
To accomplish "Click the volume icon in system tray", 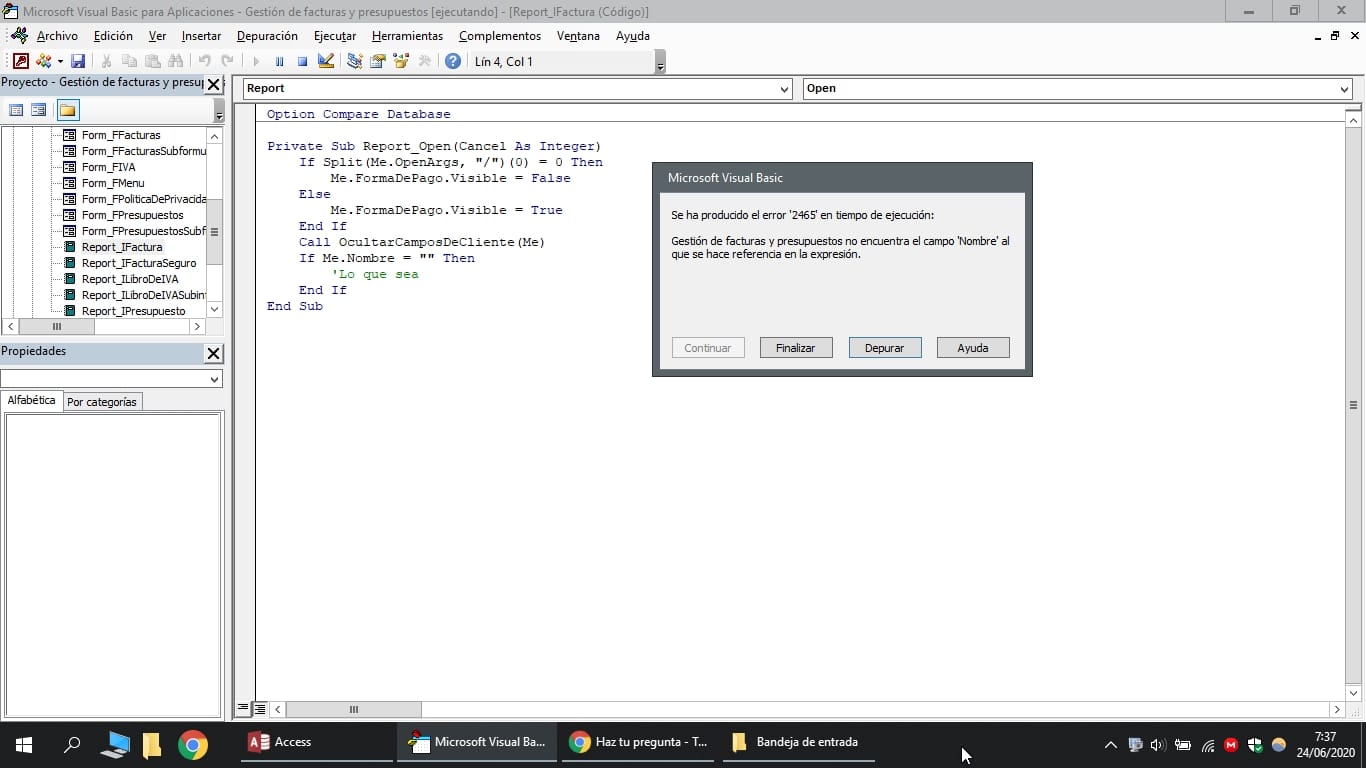I will tap(1158, 744).
